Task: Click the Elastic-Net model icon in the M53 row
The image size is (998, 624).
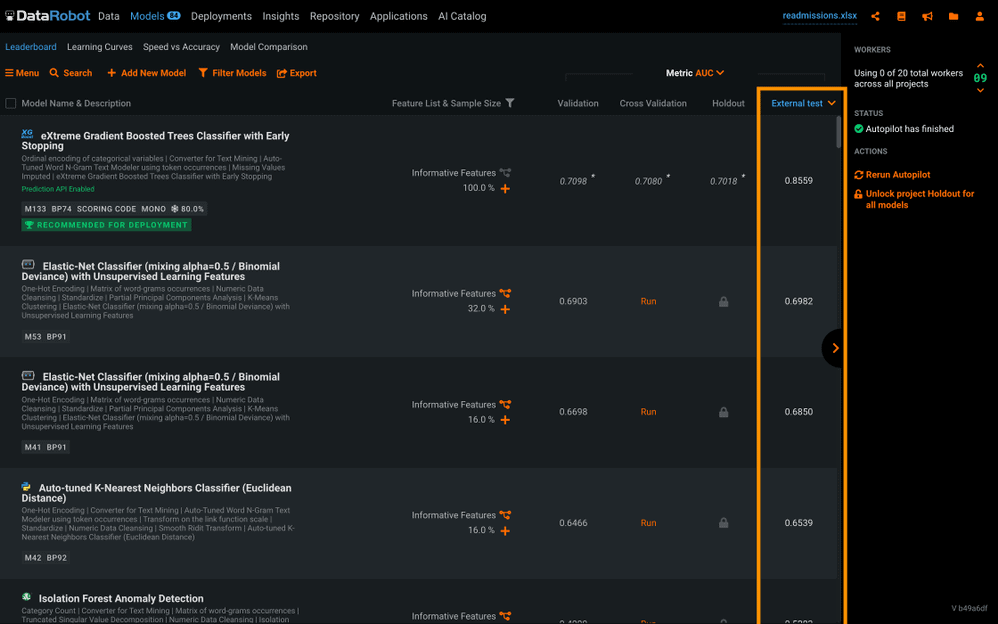Action: click(x=28, y=264)
